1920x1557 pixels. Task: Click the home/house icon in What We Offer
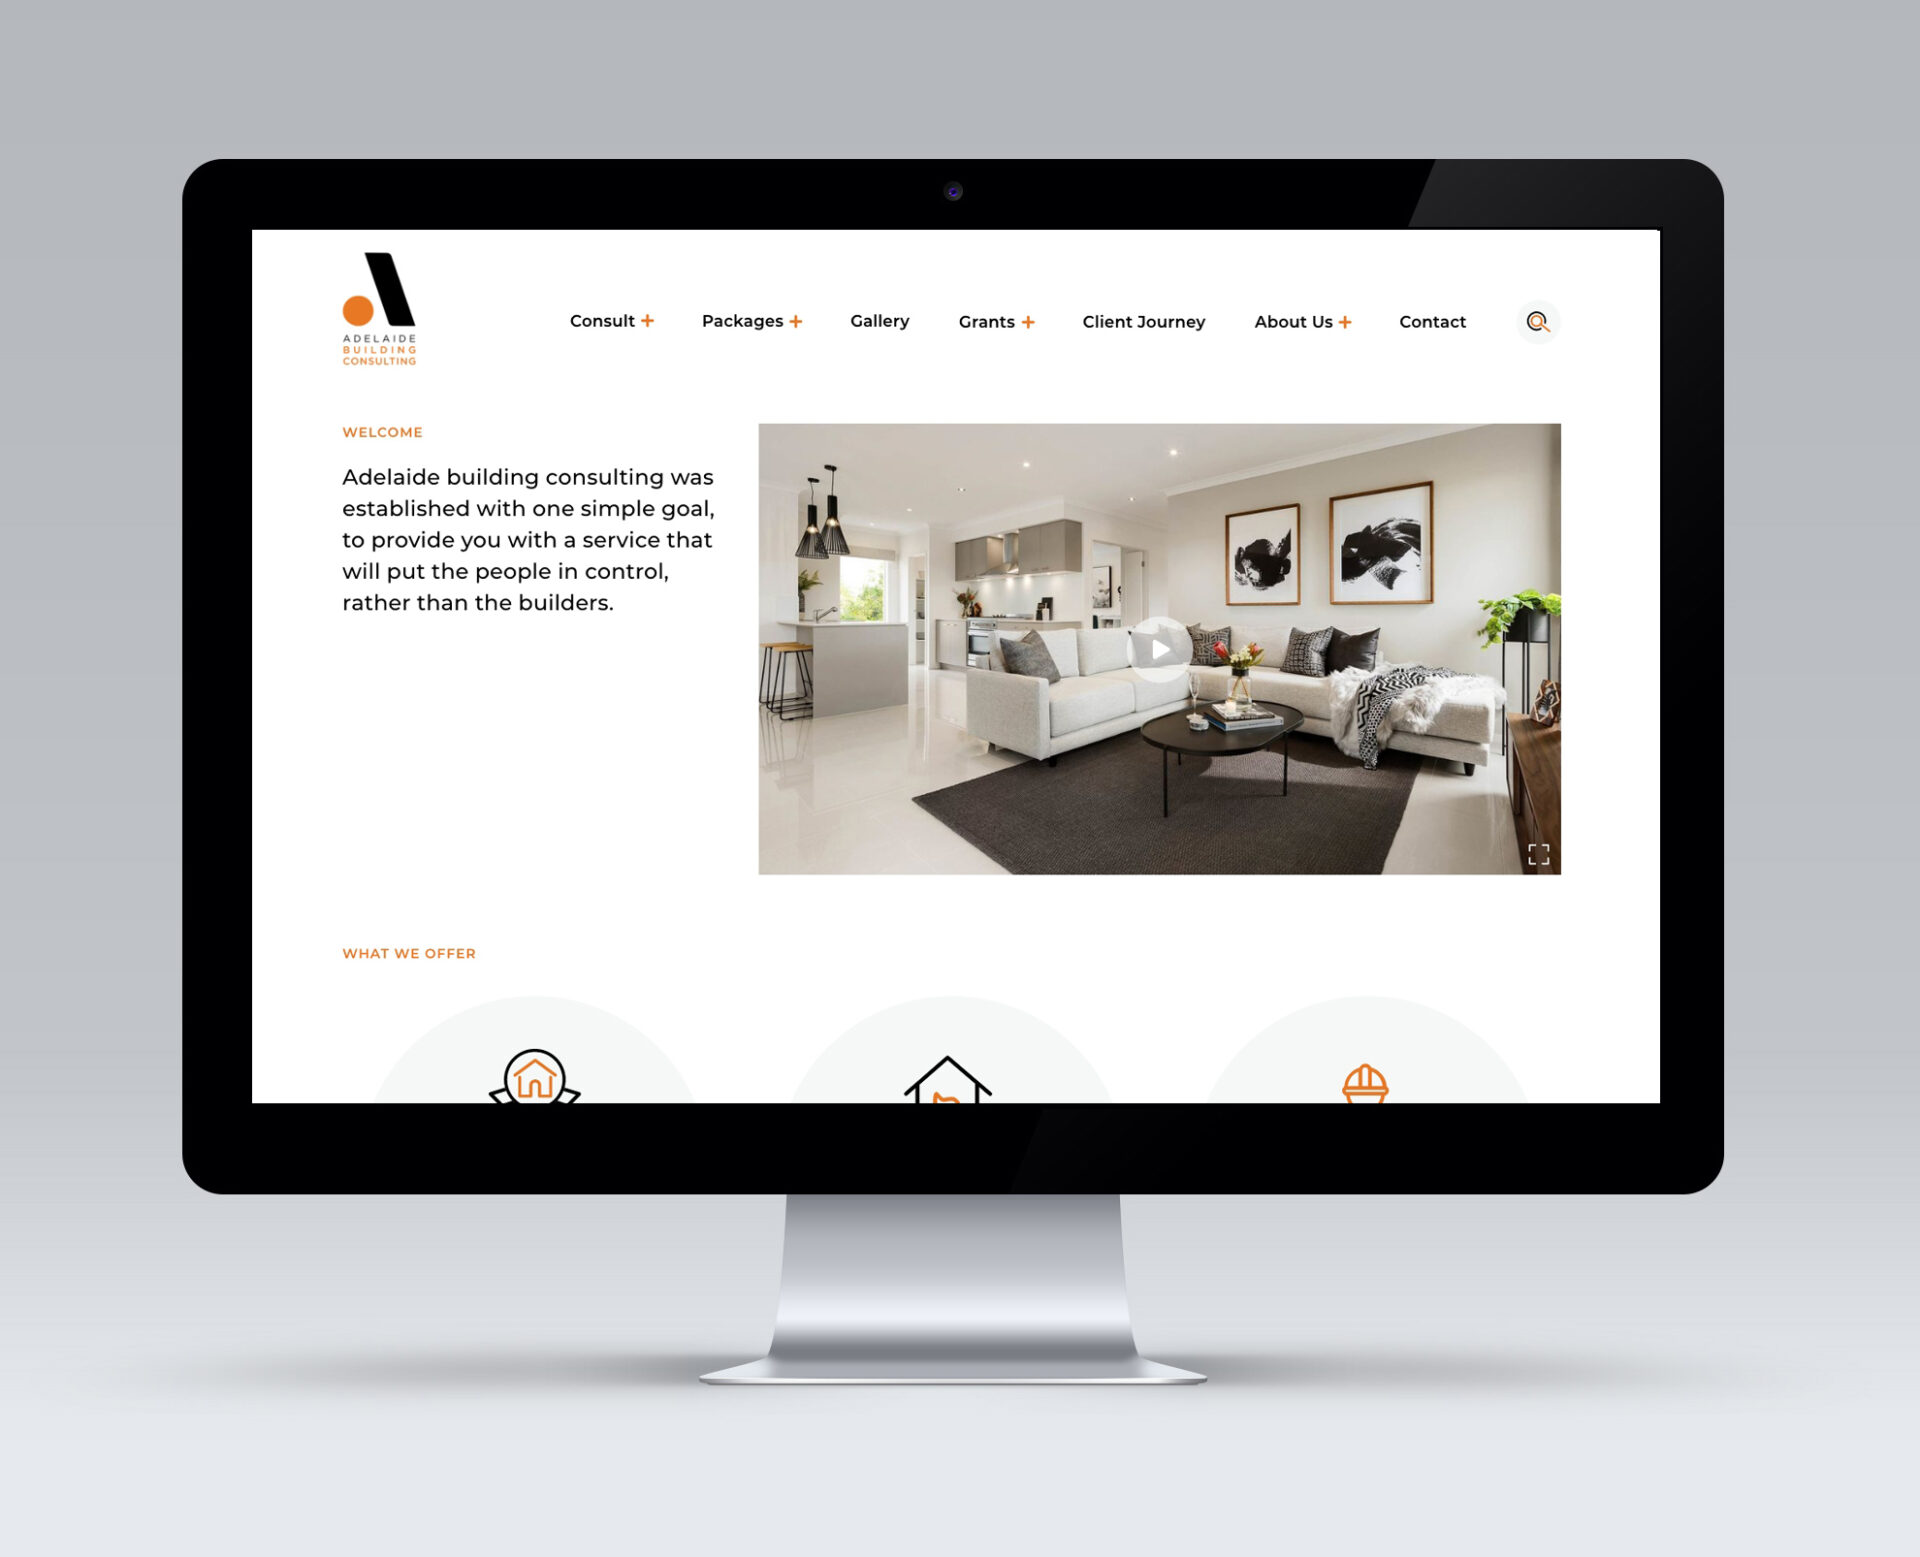pos(535,1074)
